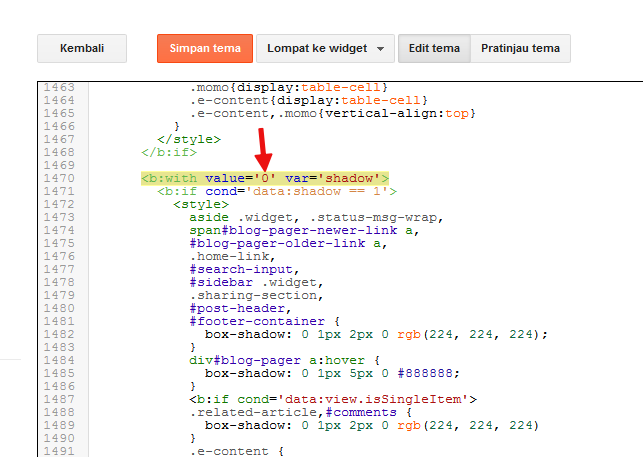This screenshot has width=643, height=457.
Task: Click the #sidebar .widget, line
Action: pyautogui.click(x=256, y=282)
